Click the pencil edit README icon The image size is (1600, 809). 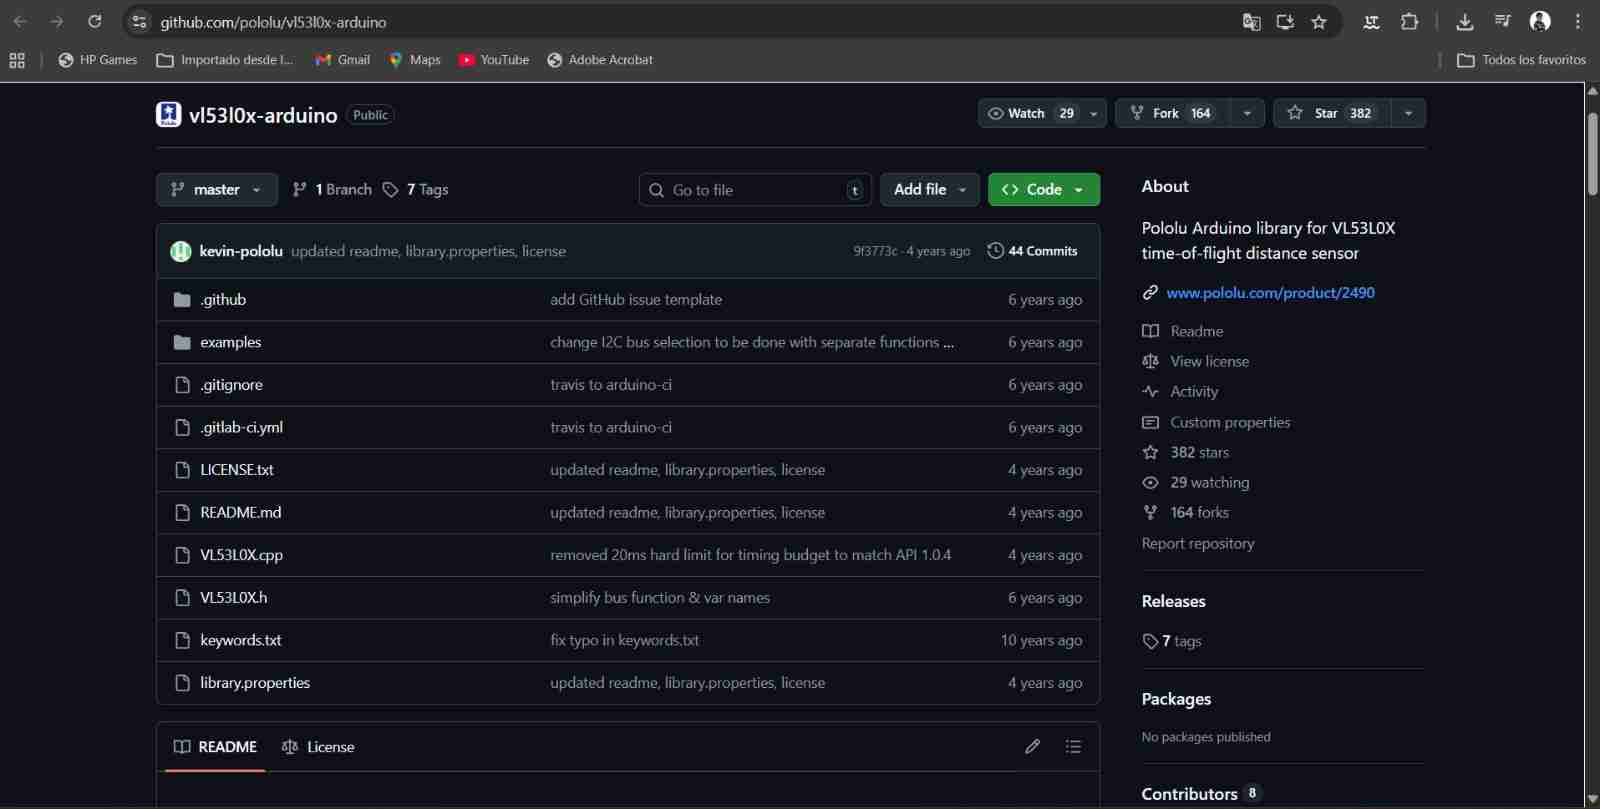[1033, 746]
